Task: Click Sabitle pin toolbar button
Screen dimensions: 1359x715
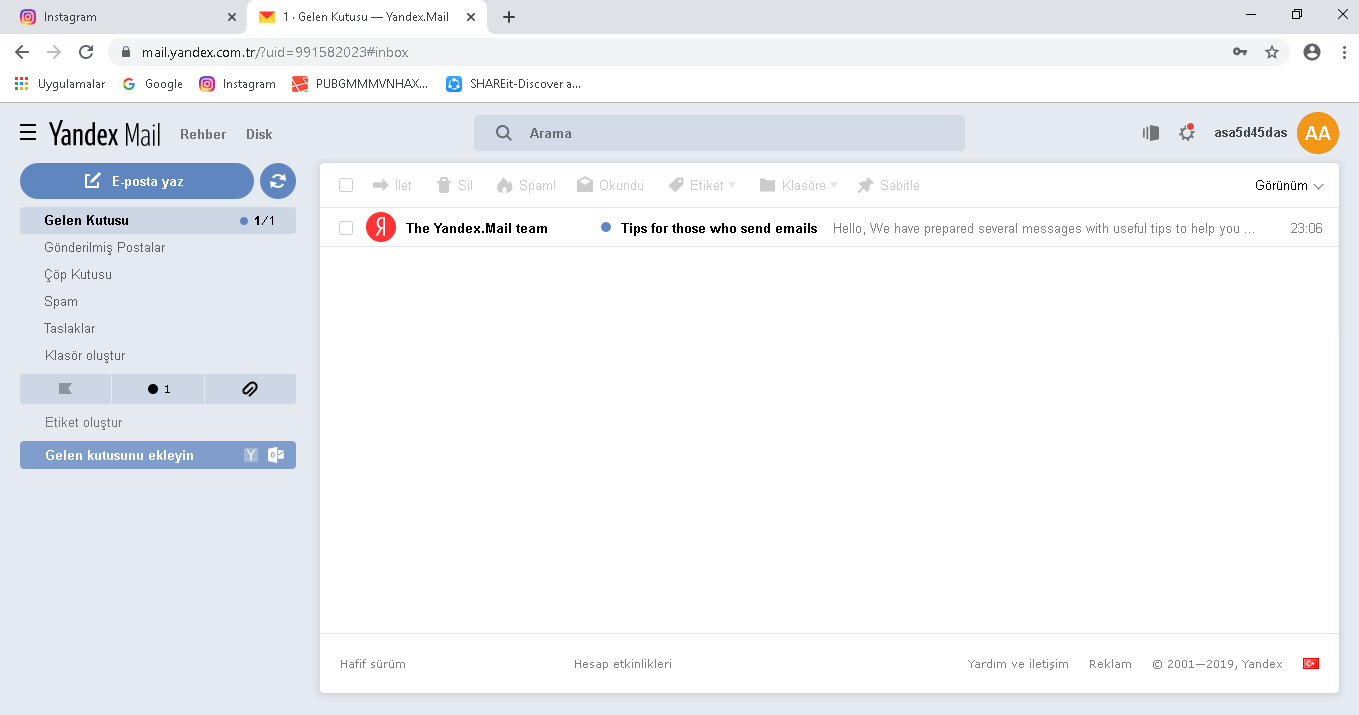Action: click(x=888, y=185)
